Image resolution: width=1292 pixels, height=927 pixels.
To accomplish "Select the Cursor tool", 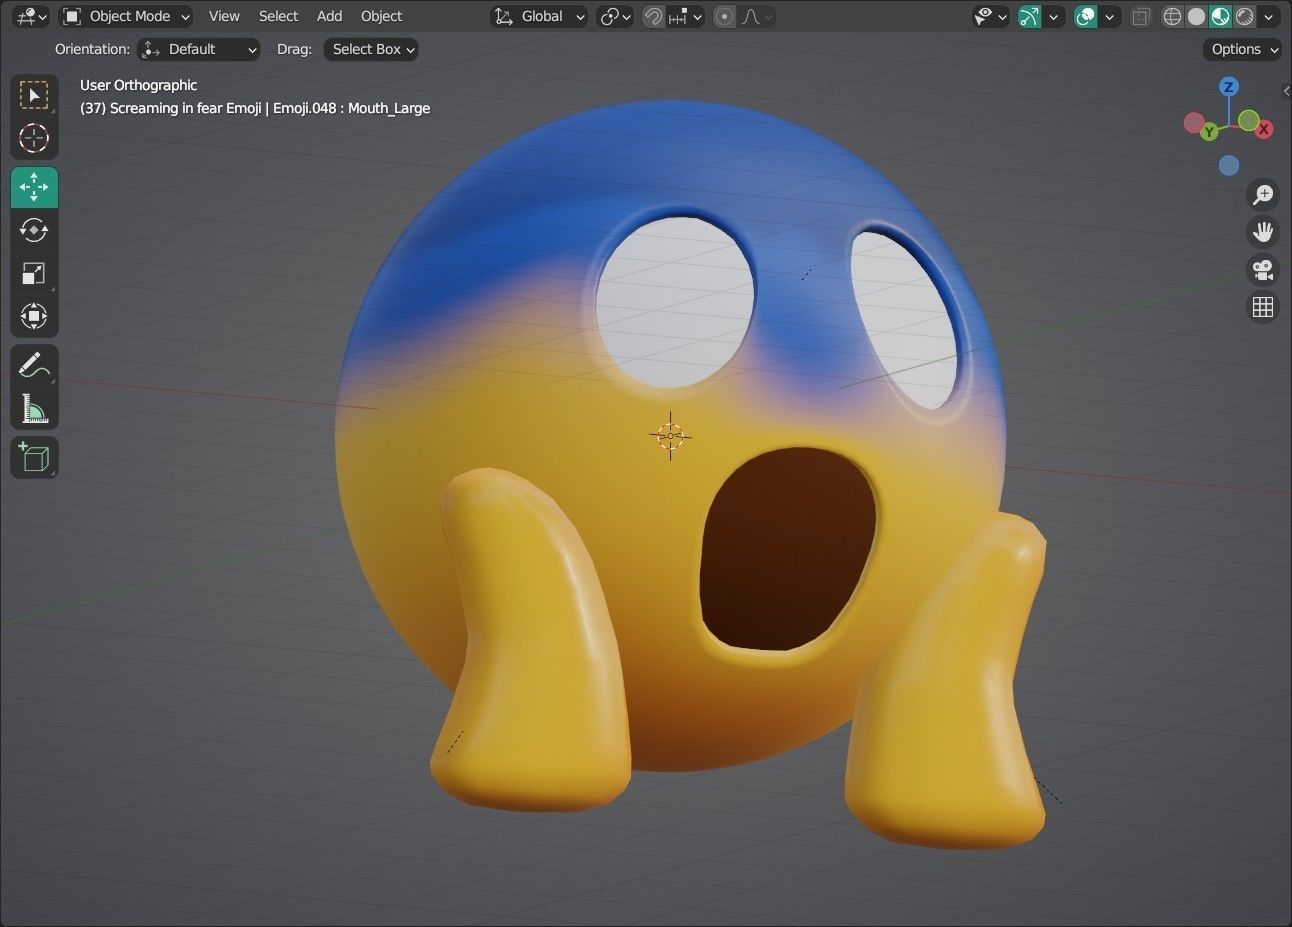I will pos(34,139).
